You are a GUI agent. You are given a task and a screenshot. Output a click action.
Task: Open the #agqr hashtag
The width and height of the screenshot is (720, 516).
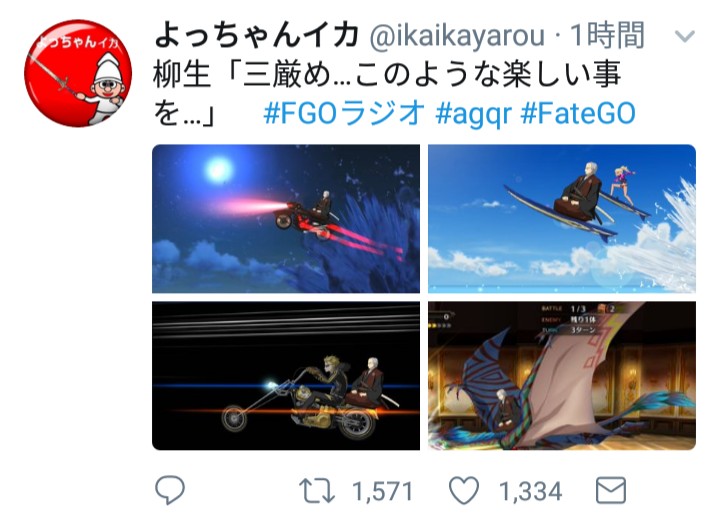[473, 113]
